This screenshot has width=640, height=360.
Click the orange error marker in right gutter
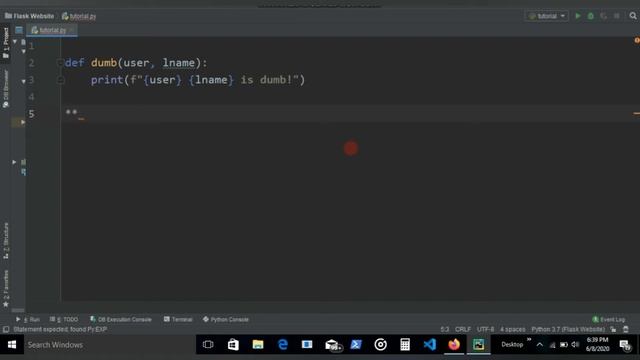pyautogui.click(x=636, y=113)
